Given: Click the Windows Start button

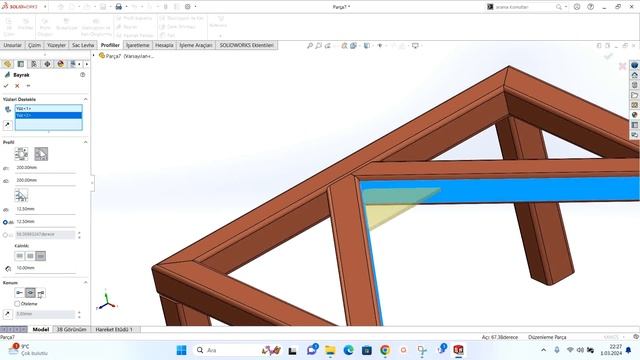Looking at the screenshot, I should tap(181, 350).
